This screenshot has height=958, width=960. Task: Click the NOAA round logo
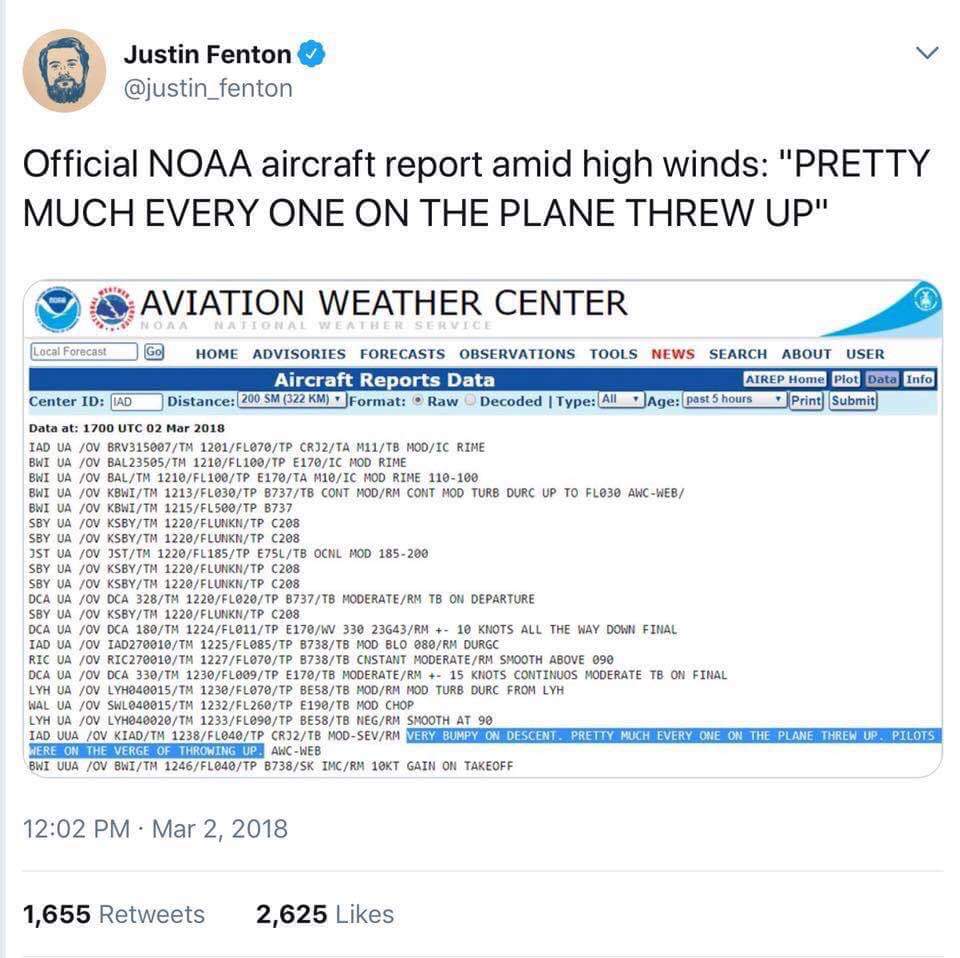coord(58,309)
